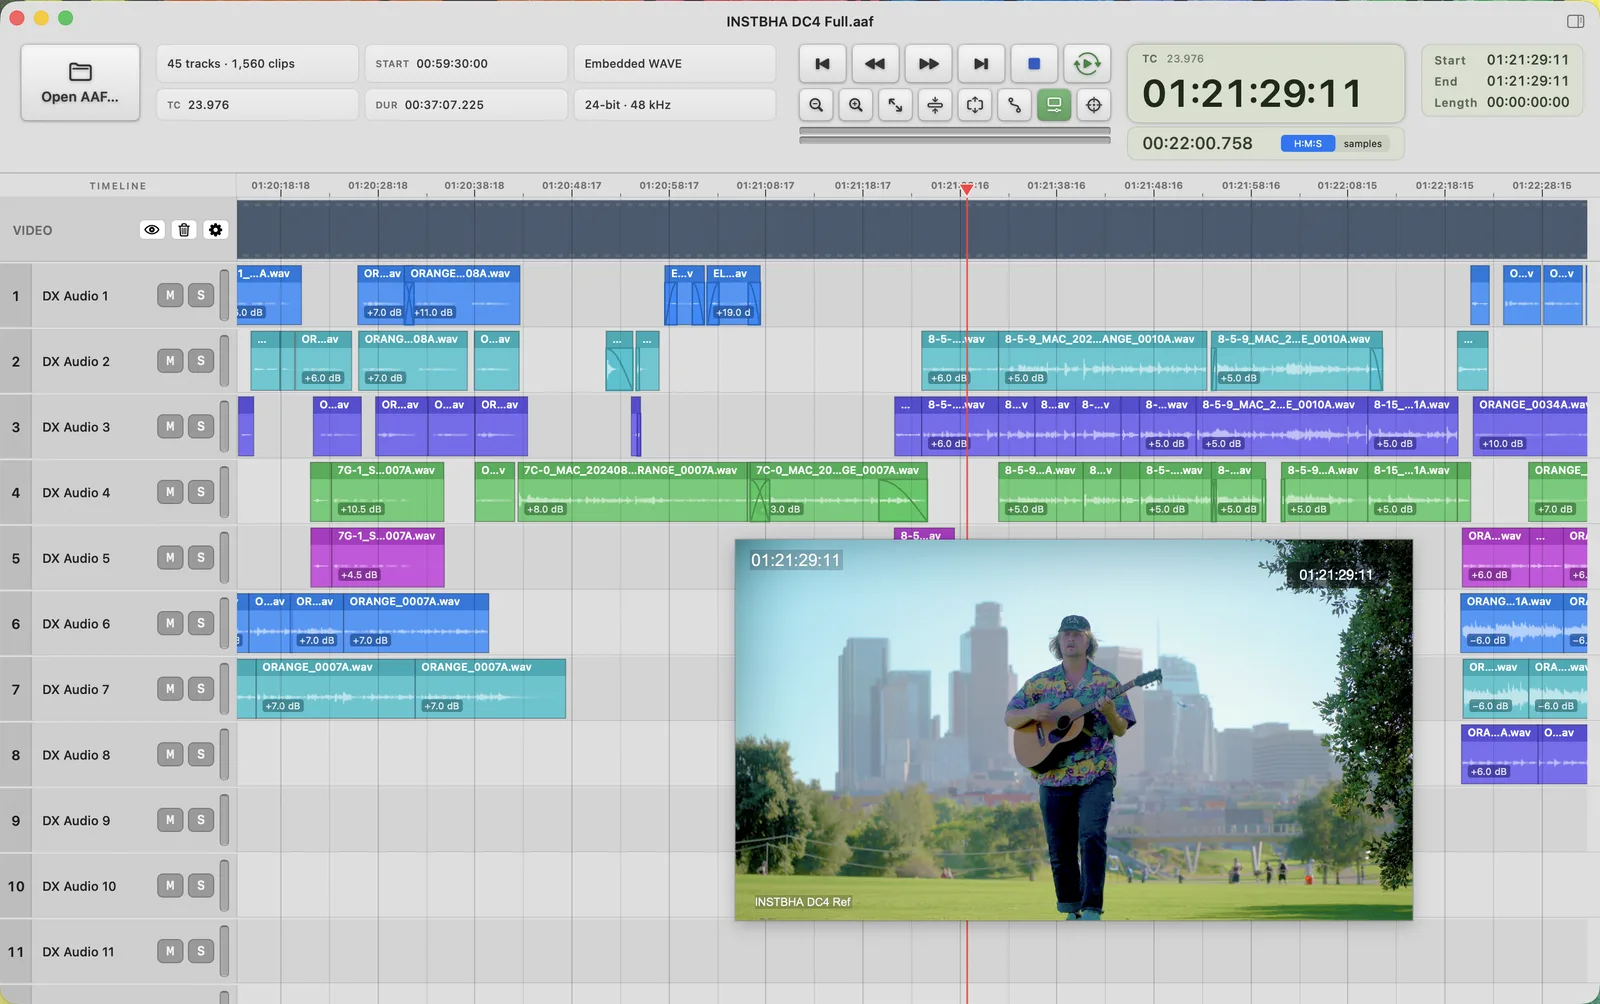The height and width of the screenshot is (1004, 1600).
Task: Select 7C-0_MAC_202408...RANGE_0007A.wav clip
Action: click(x=633, y=492)
